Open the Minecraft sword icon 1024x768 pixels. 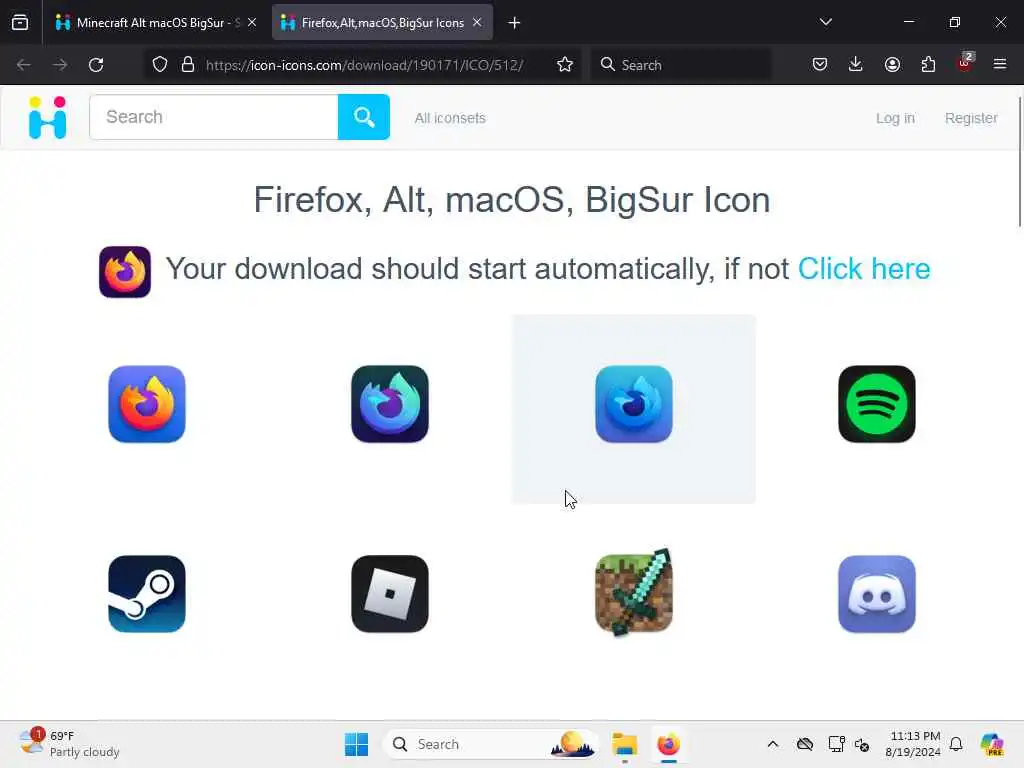(633, 592)
